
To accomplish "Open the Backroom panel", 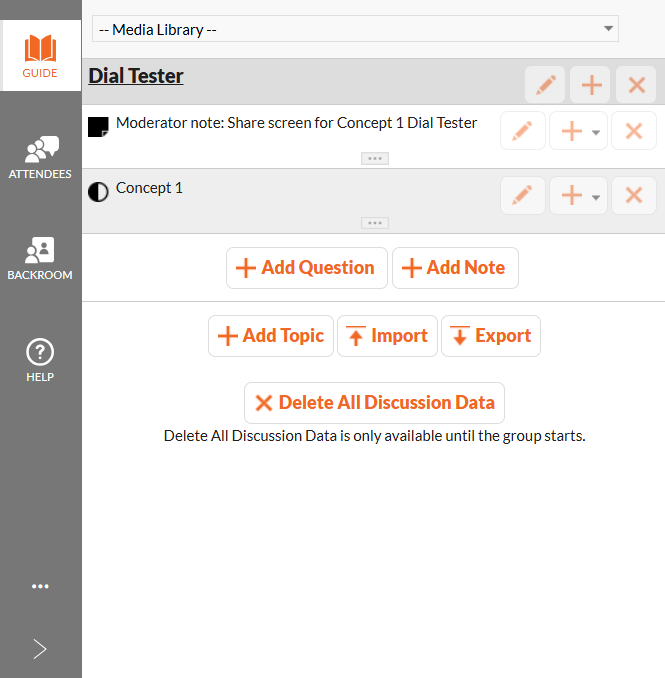I will coord(40,259).
